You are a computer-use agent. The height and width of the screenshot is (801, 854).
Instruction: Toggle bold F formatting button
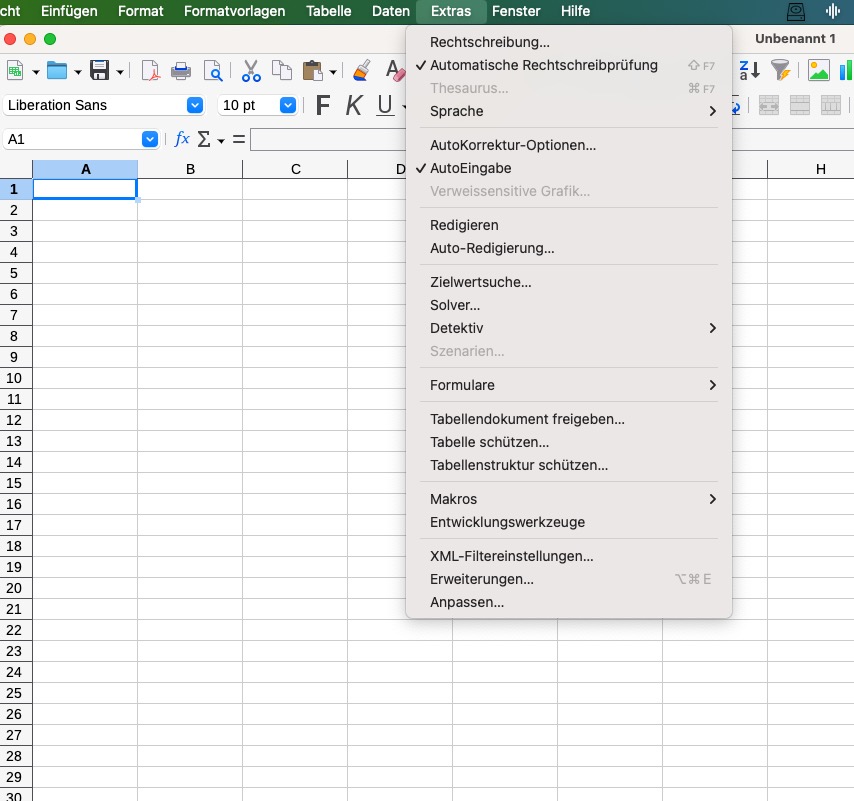(322, 105)
